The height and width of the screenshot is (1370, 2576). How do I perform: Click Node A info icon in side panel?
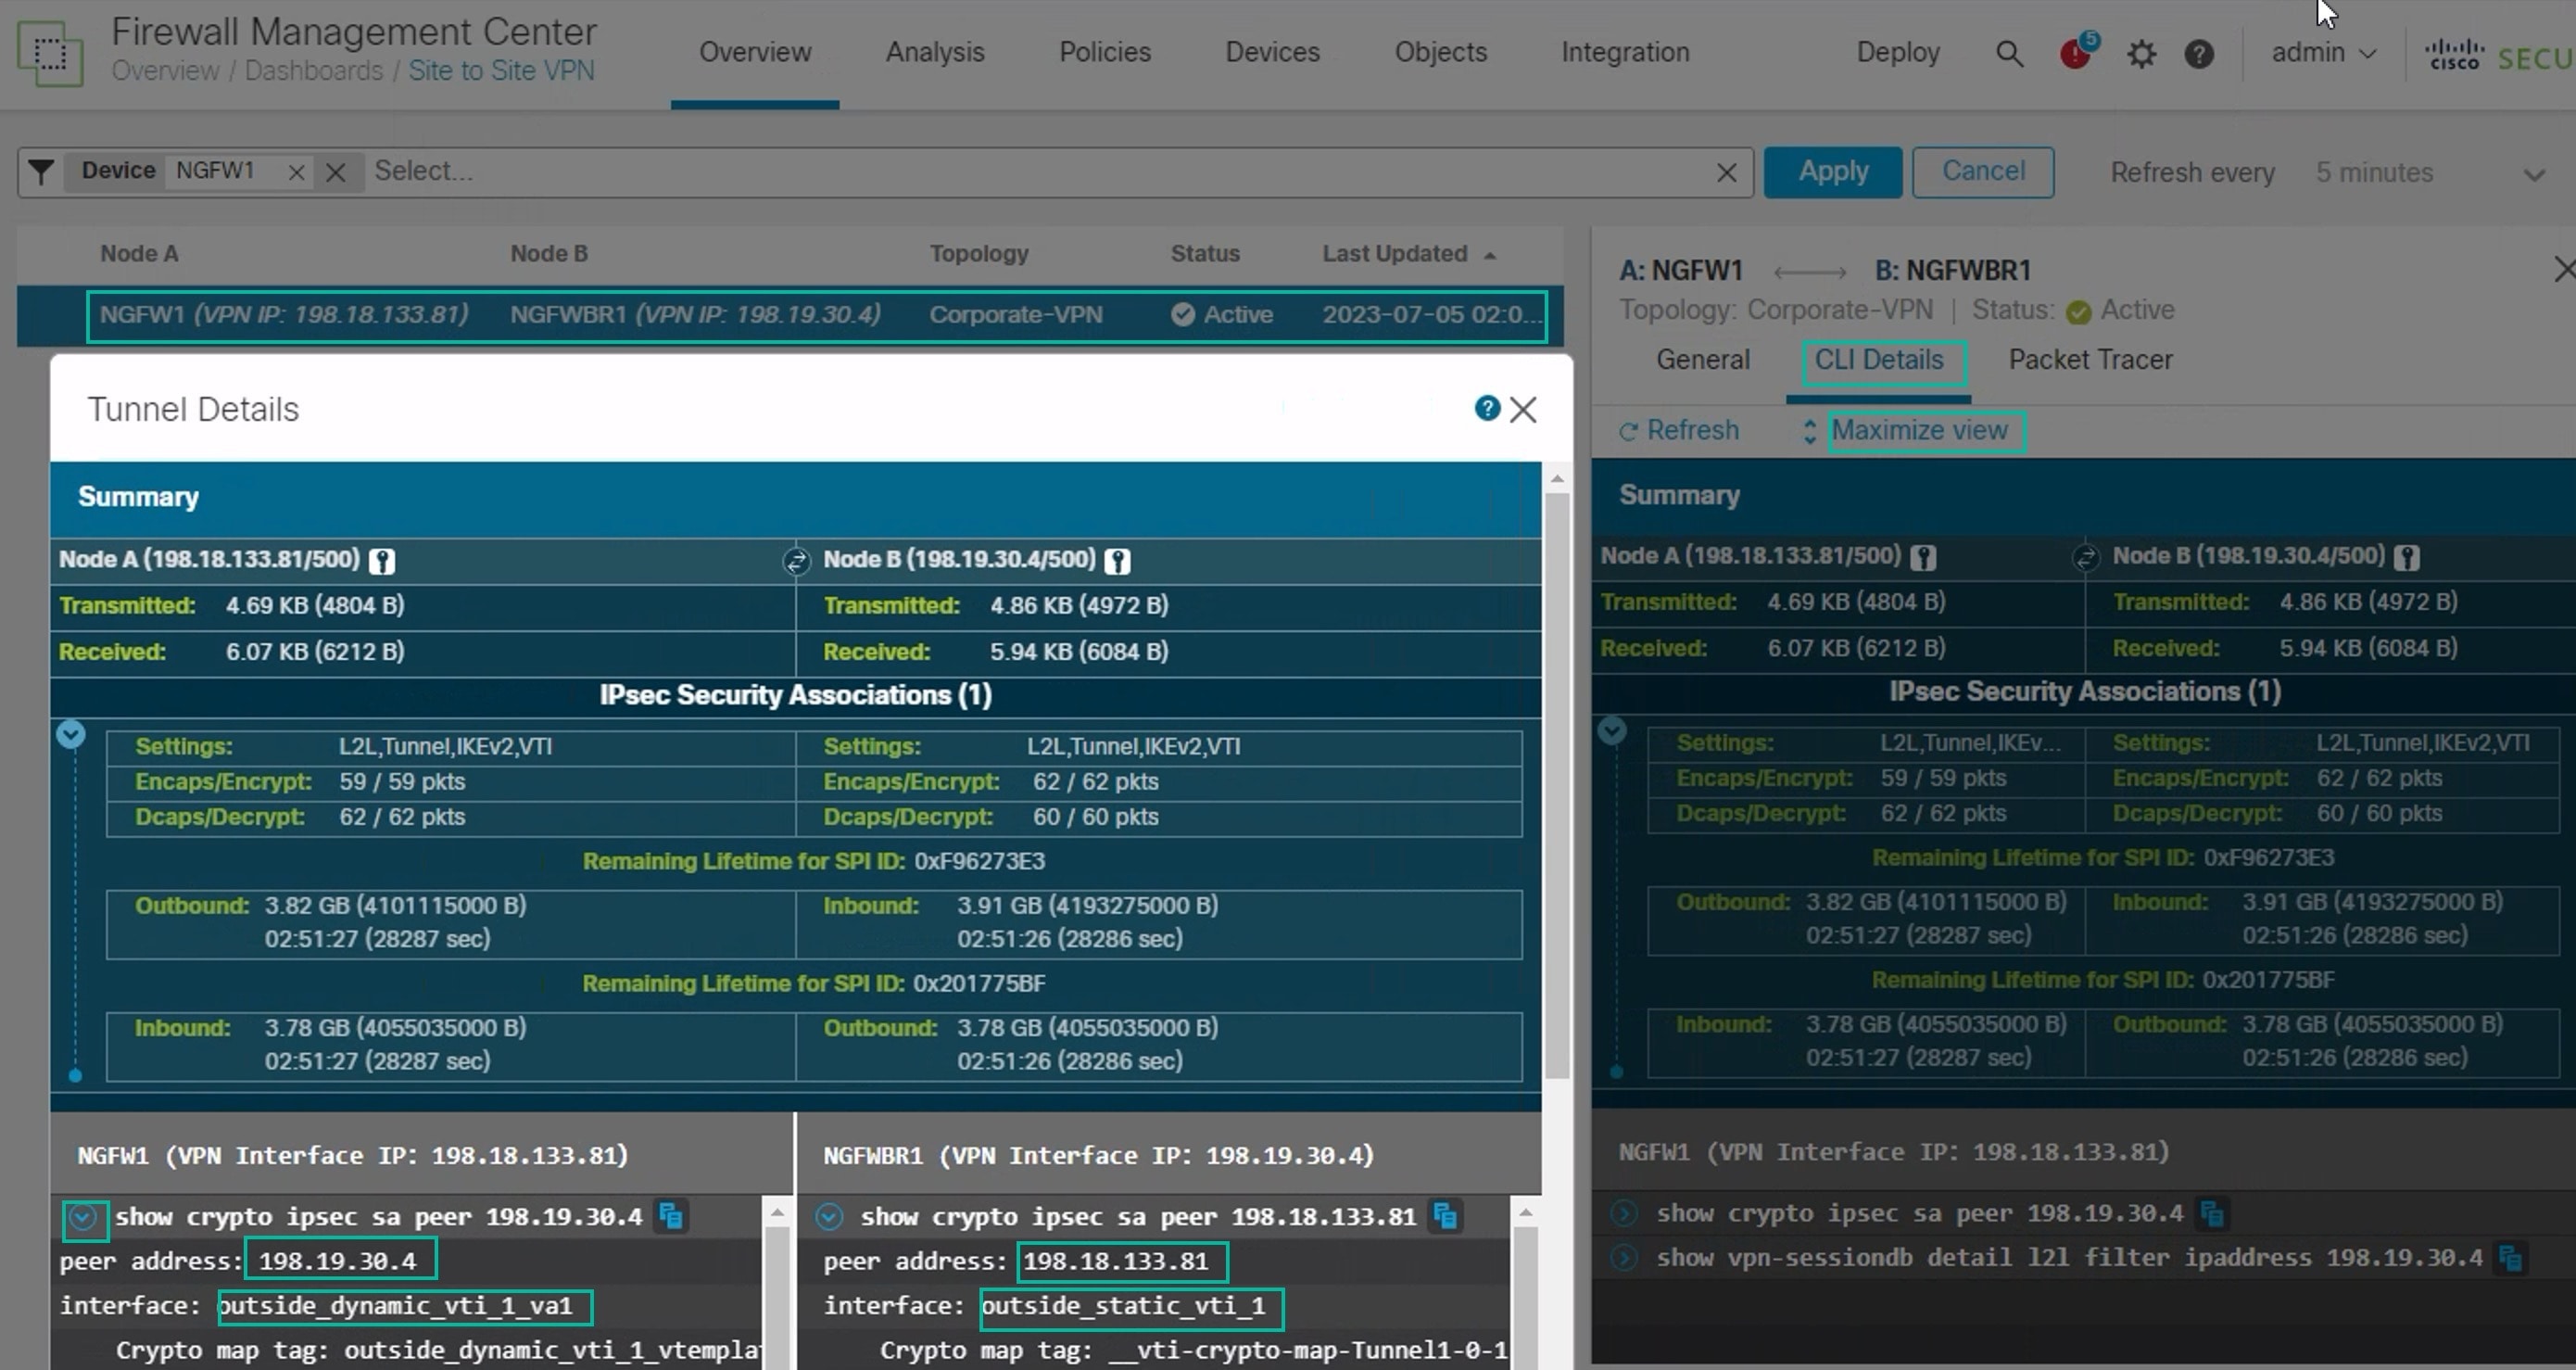(x=1922, y=558)
